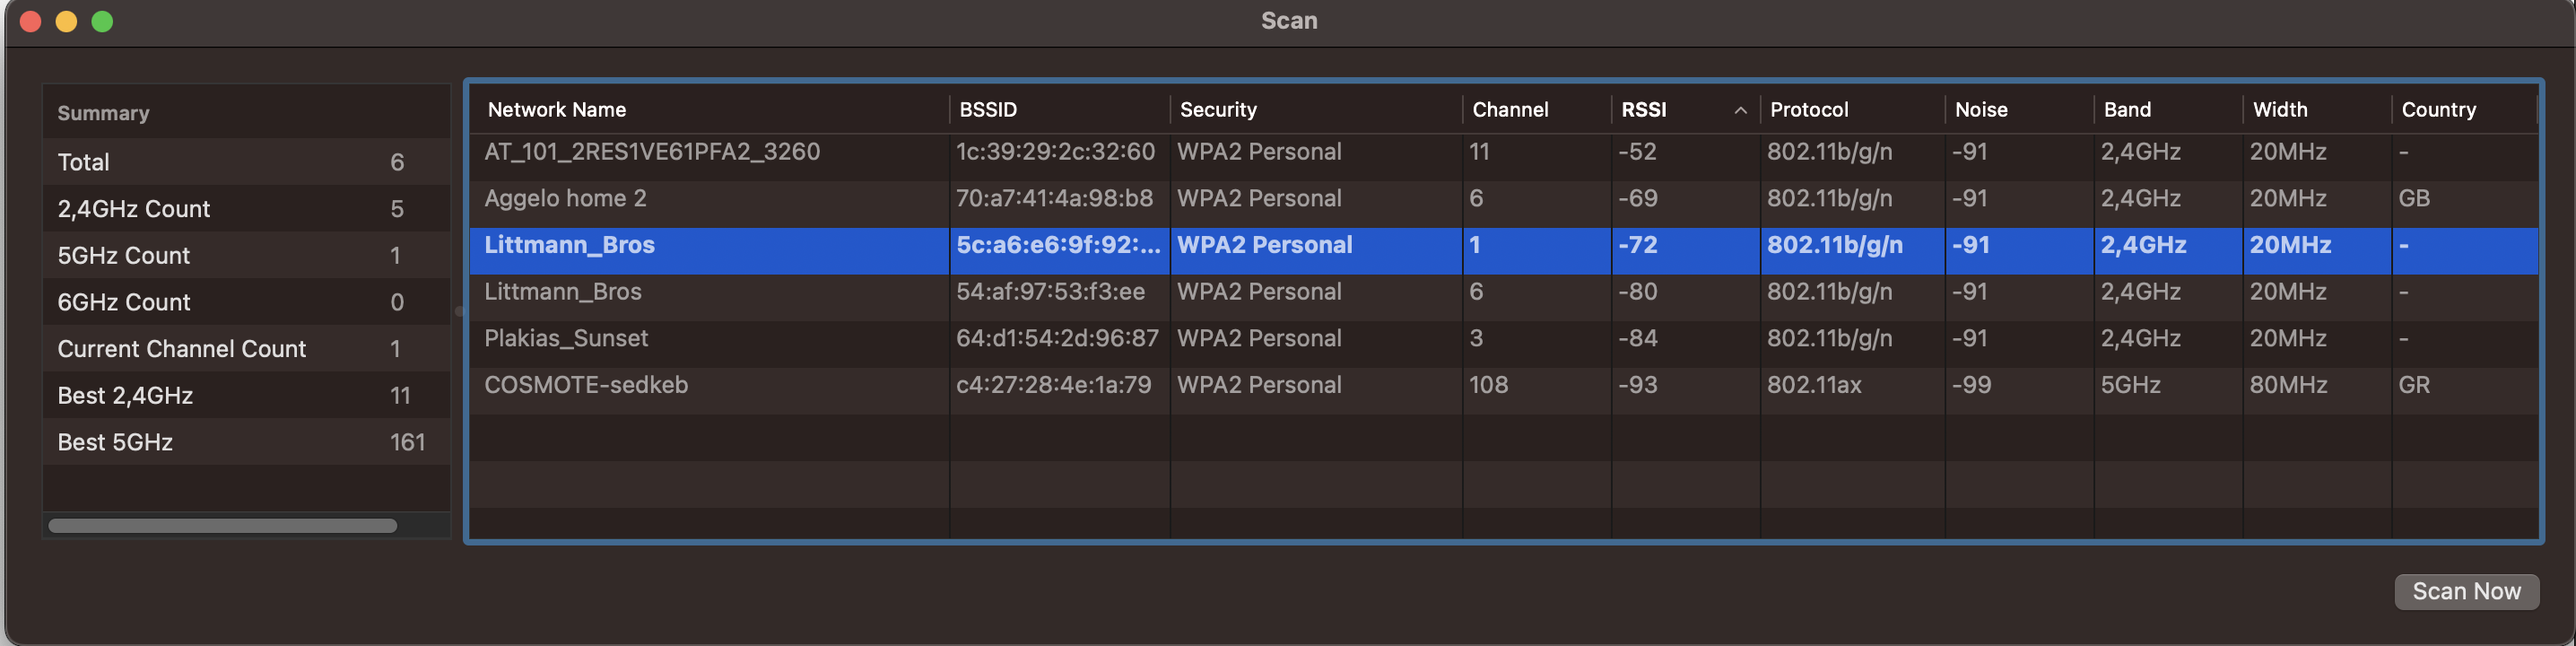Sort networks by the Channel column

1509,110
